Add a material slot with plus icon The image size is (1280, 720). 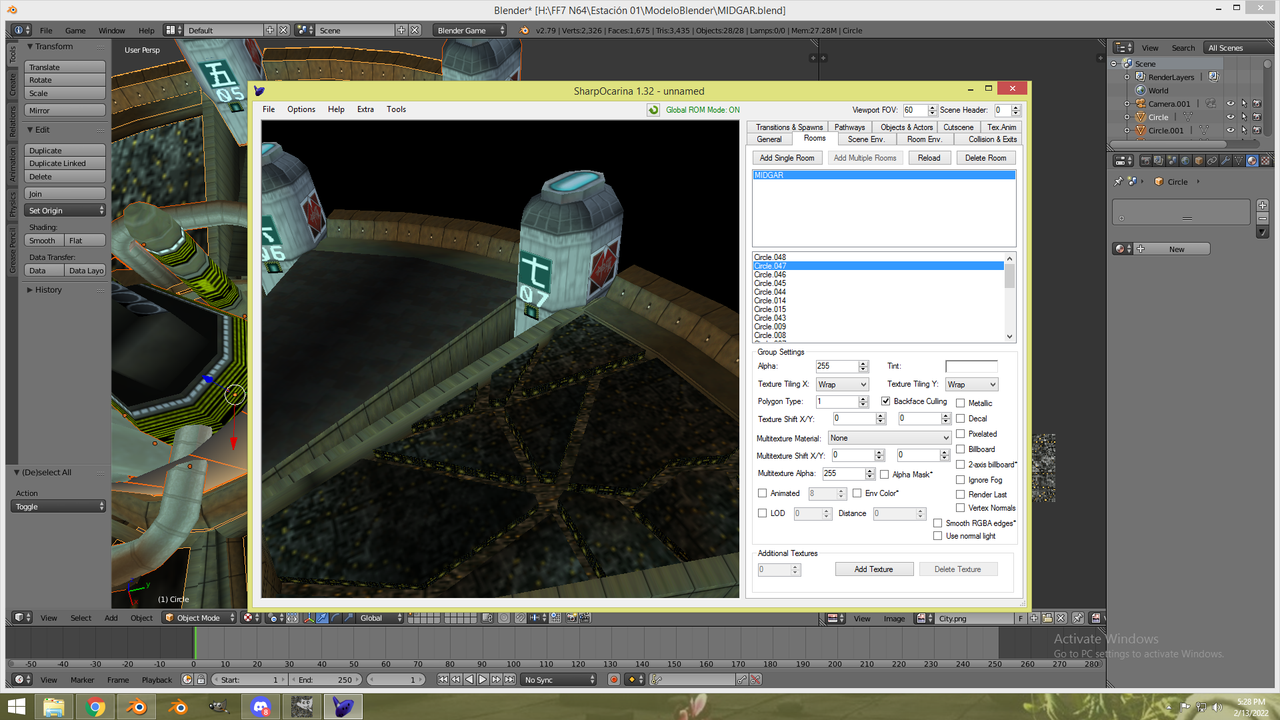[1263, 205]
